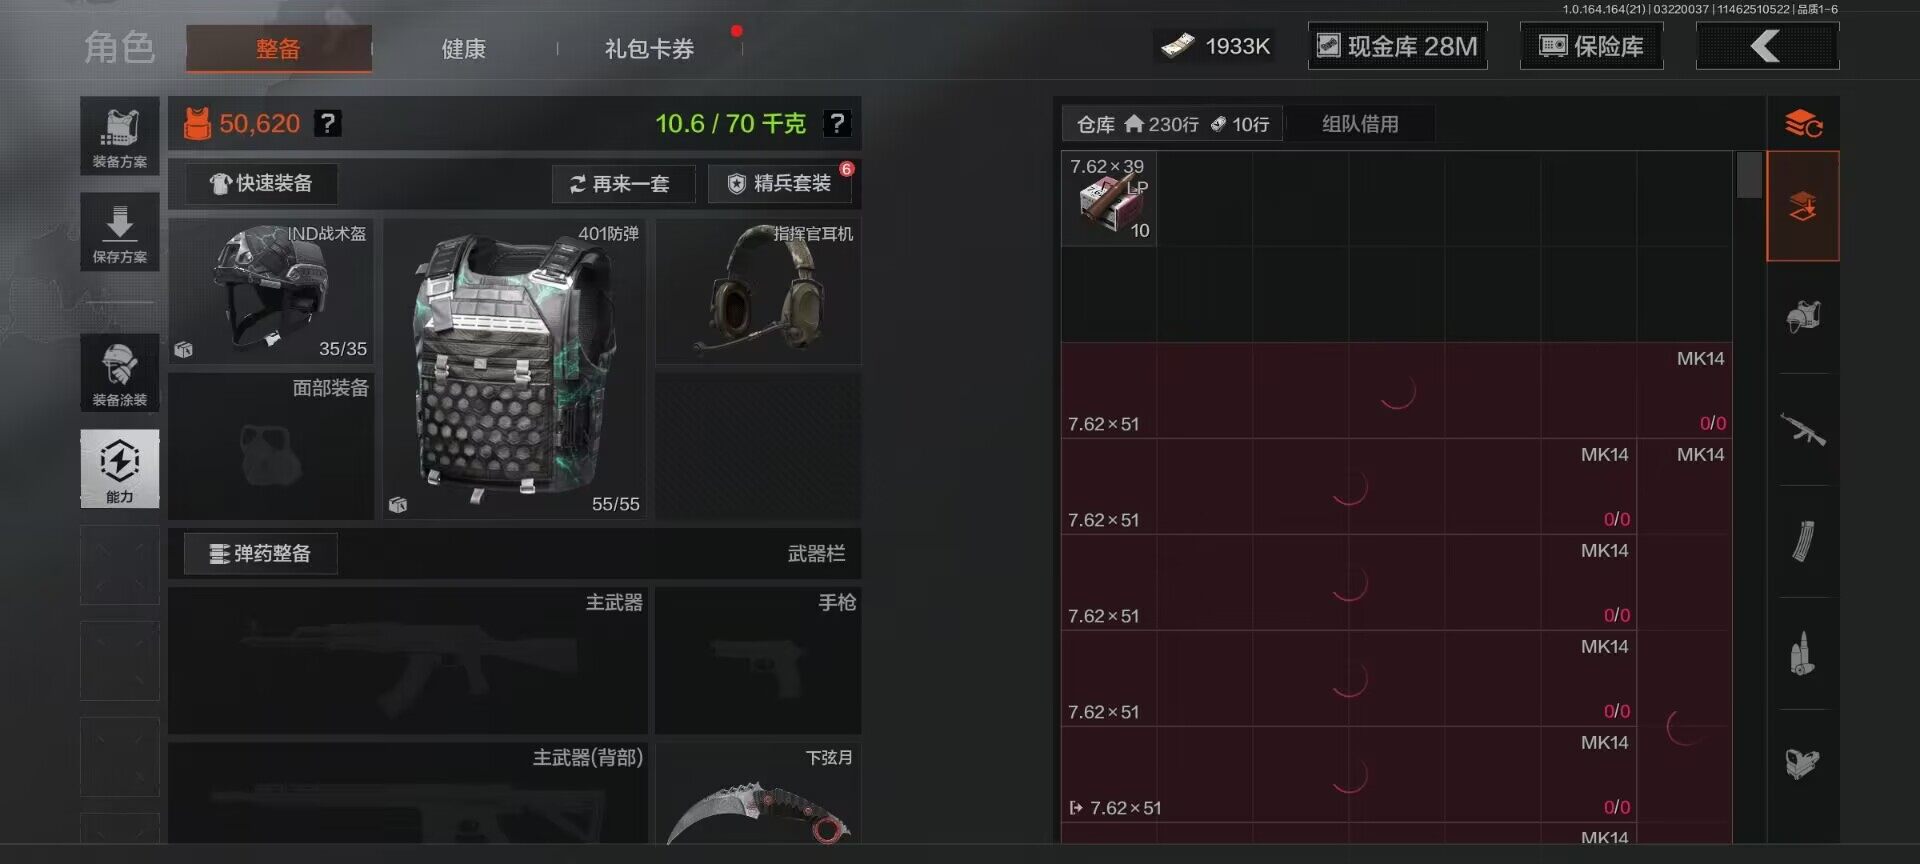This screenshot has width=1920, height=864.
Task: Open the 装备方案 loadout icon
Action: 120,136
